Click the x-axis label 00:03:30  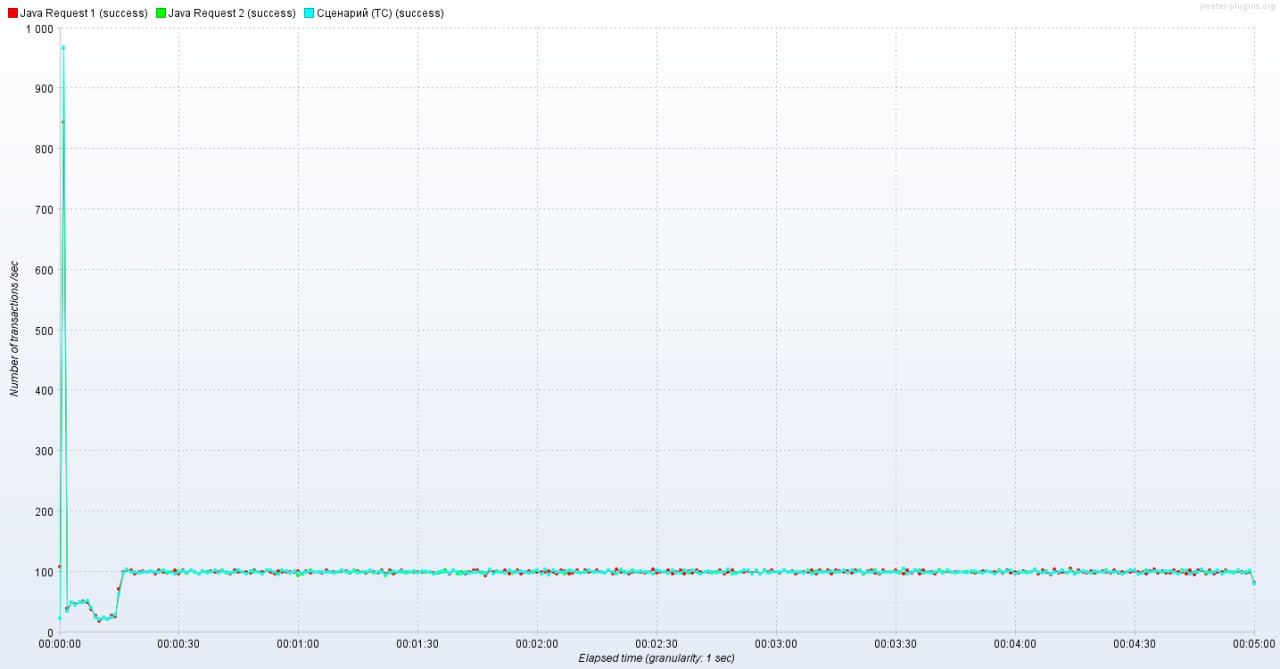[x=895, y=644]
